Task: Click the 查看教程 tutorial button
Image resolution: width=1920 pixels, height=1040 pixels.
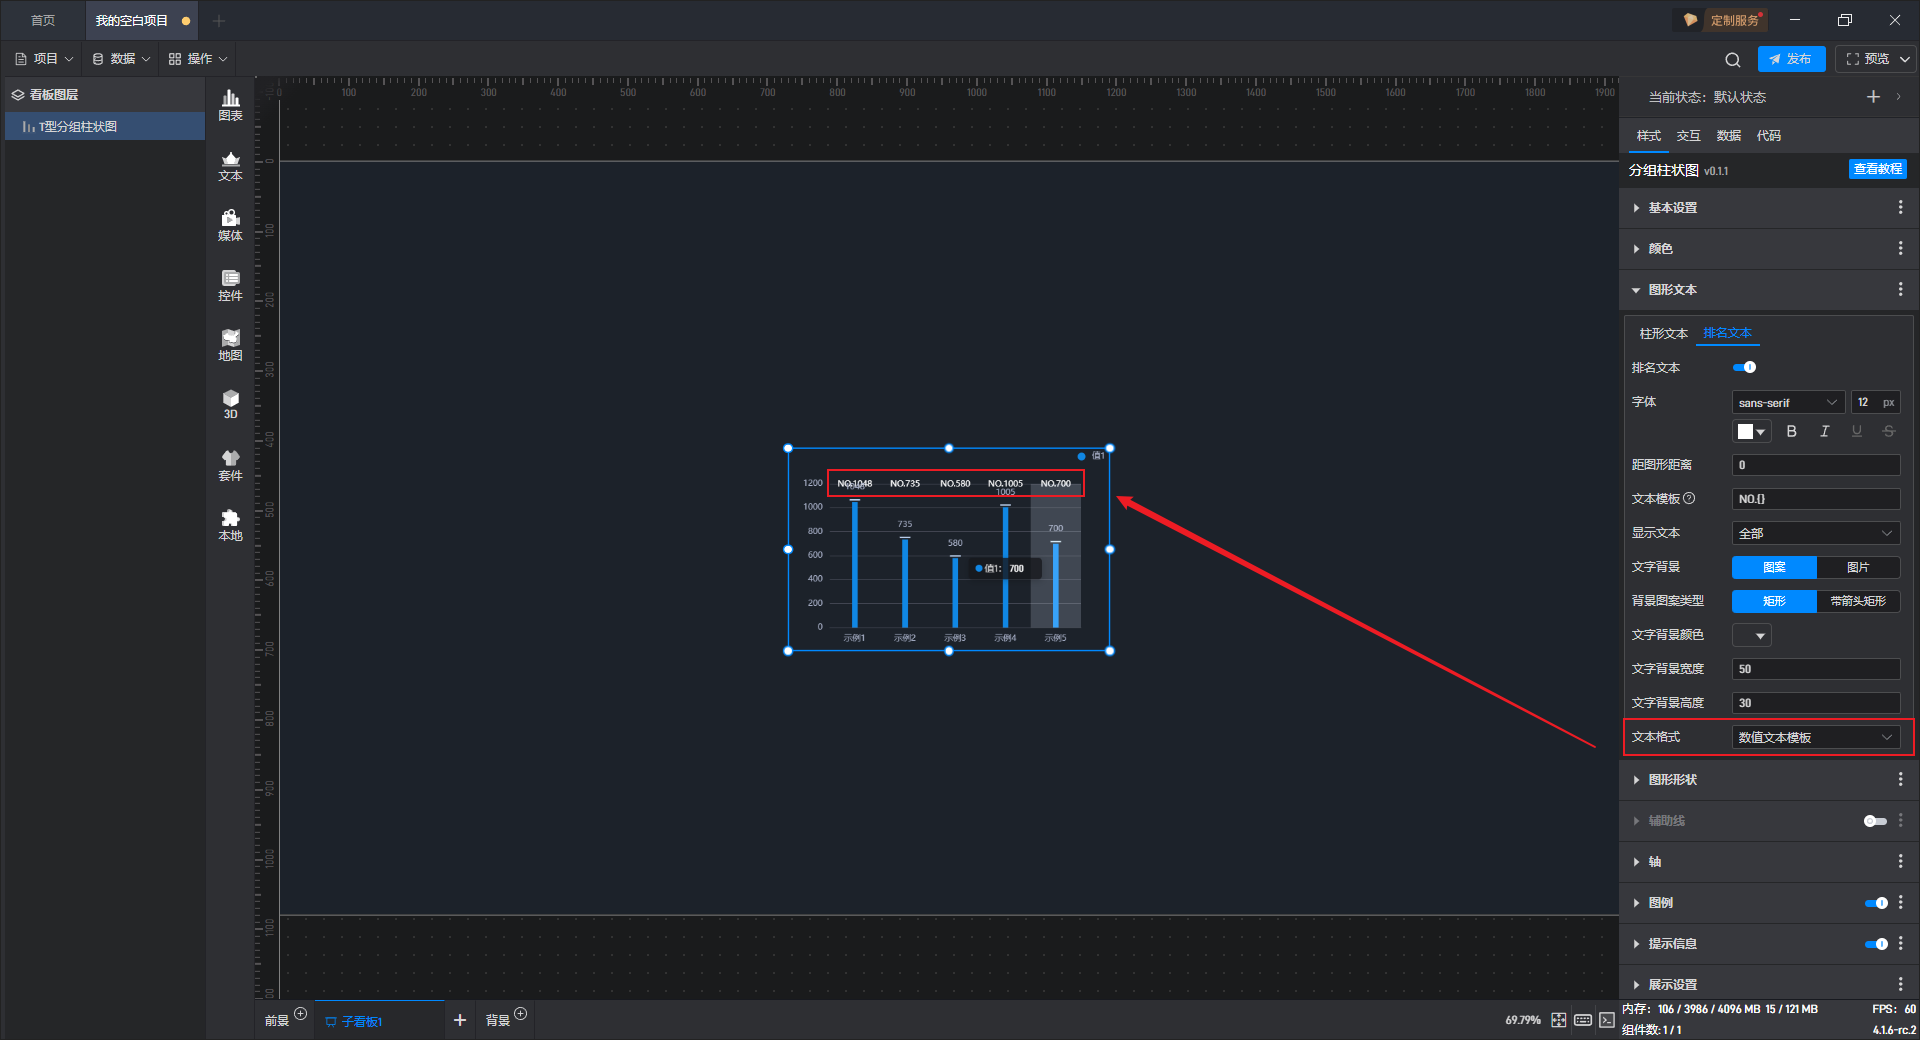Action: click(x=1877, y=169)
